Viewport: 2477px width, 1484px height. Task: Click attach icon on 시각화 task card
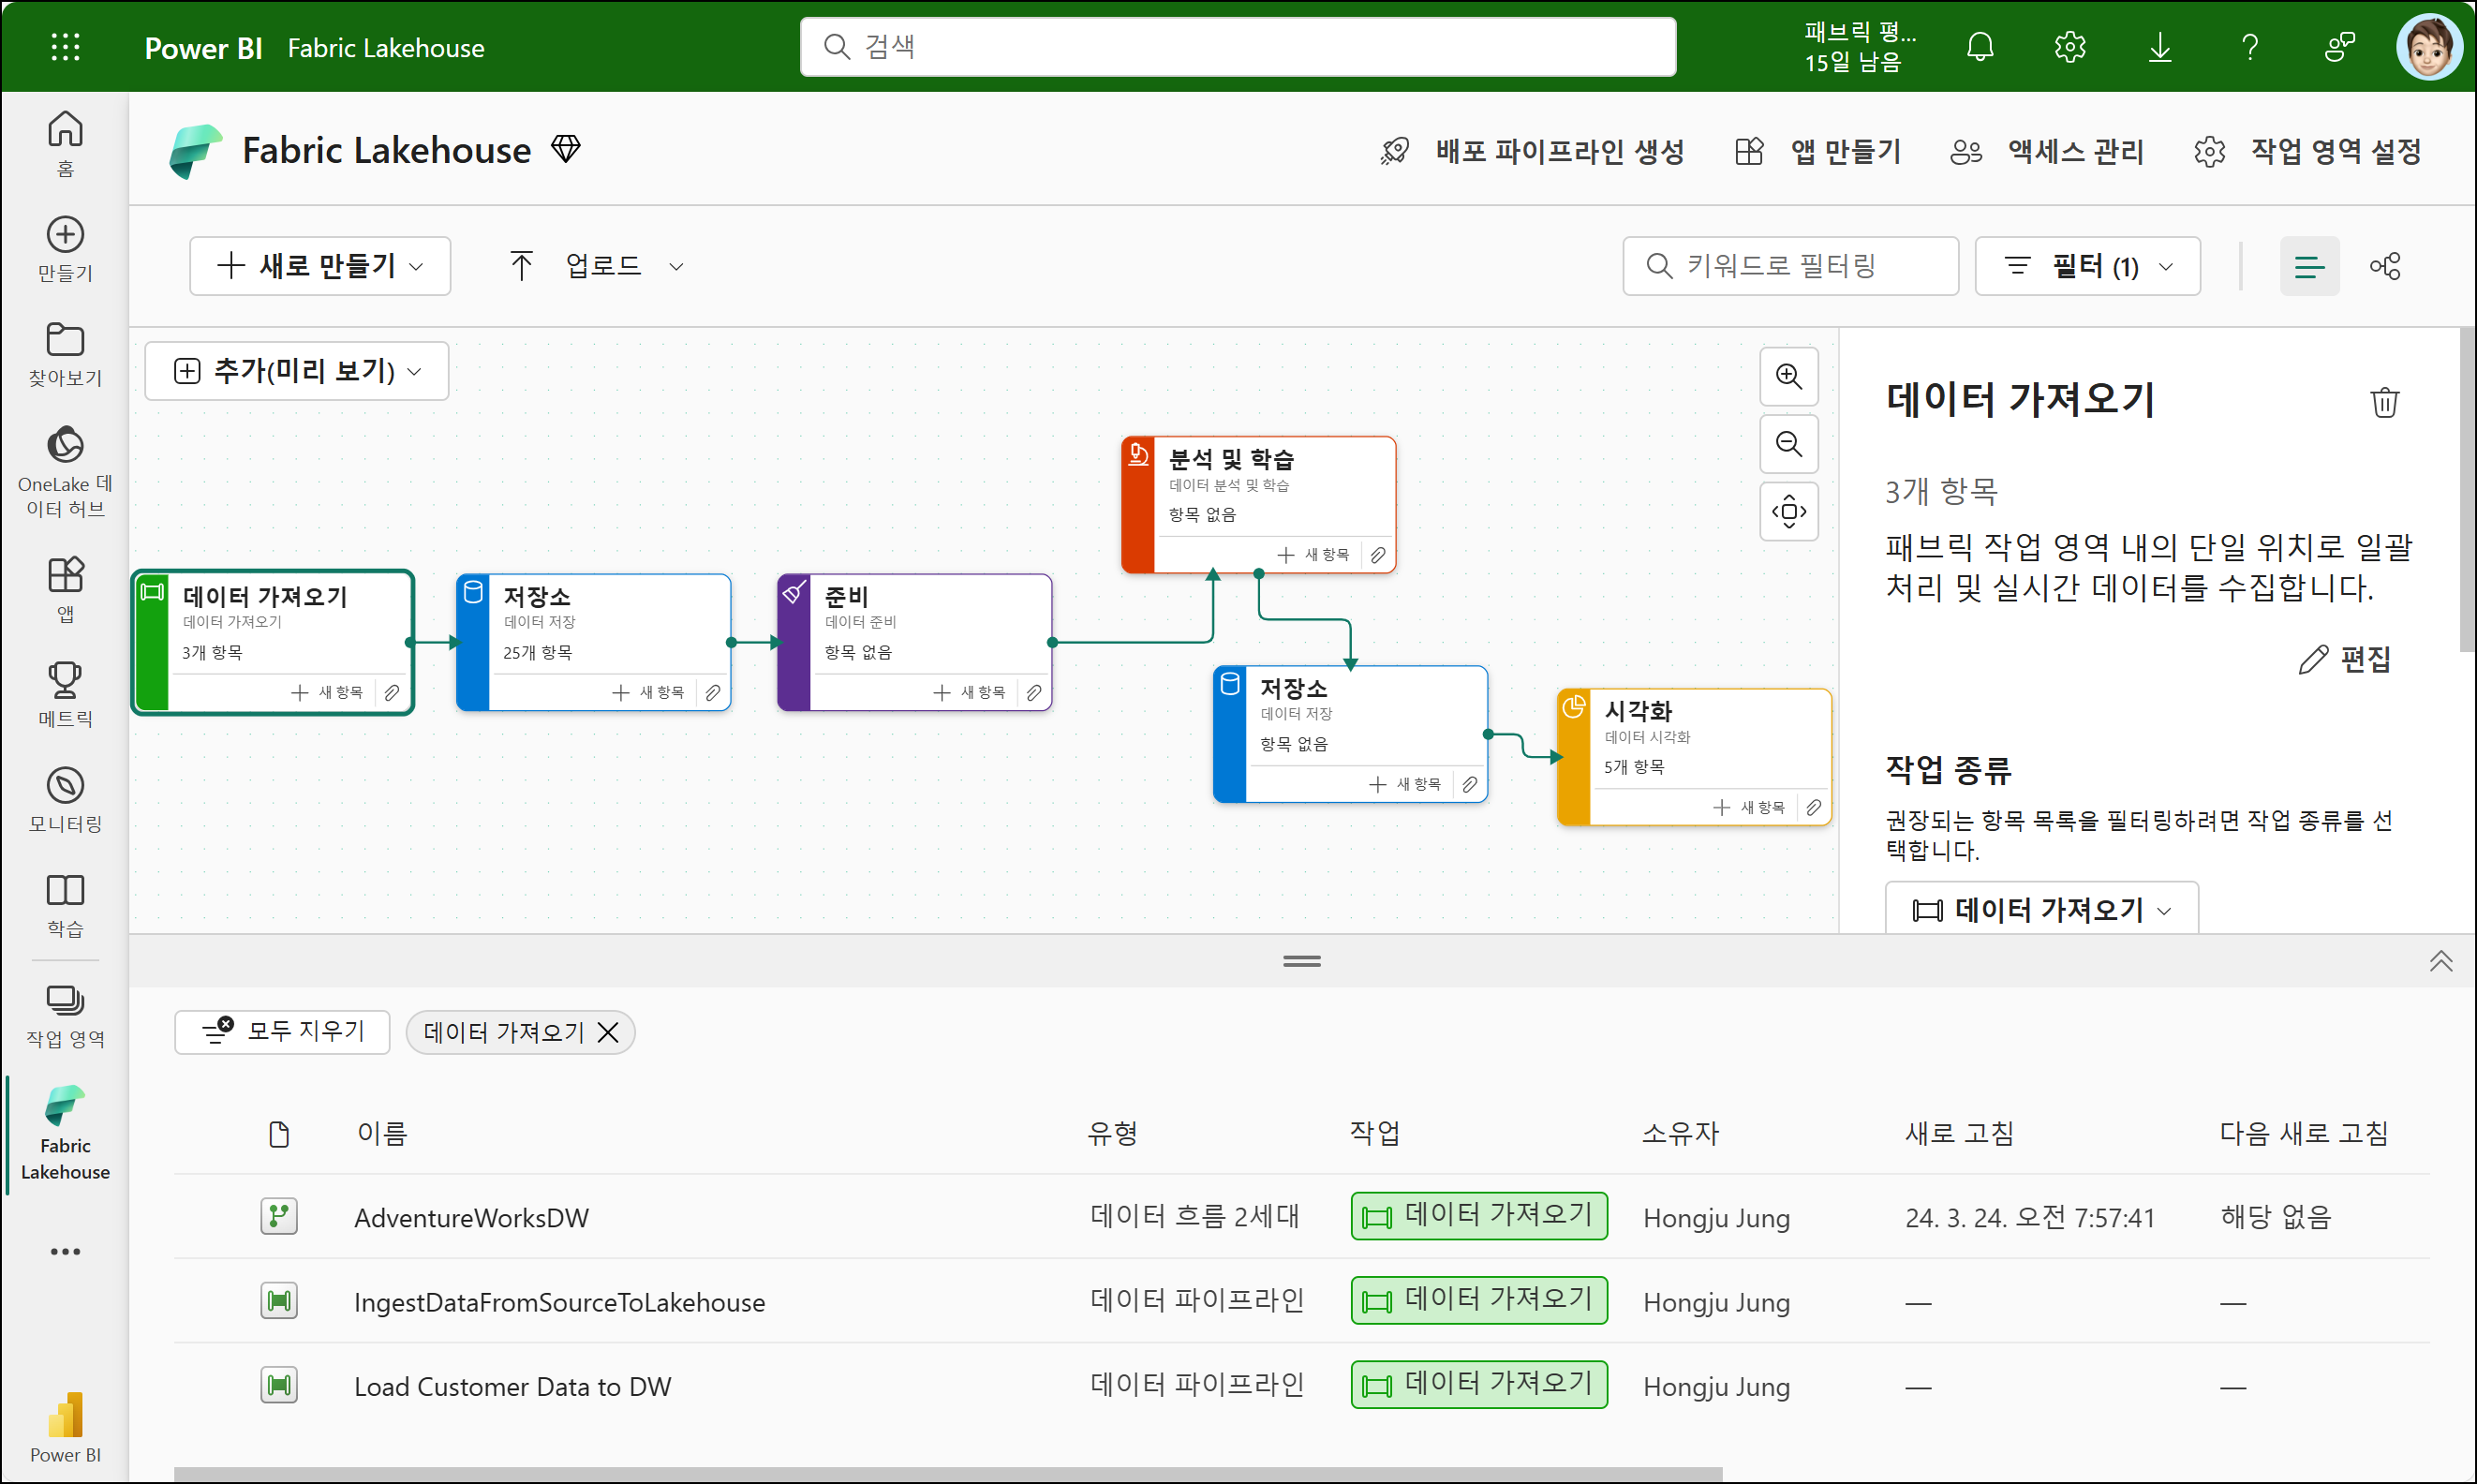[x=1813, y=807]
